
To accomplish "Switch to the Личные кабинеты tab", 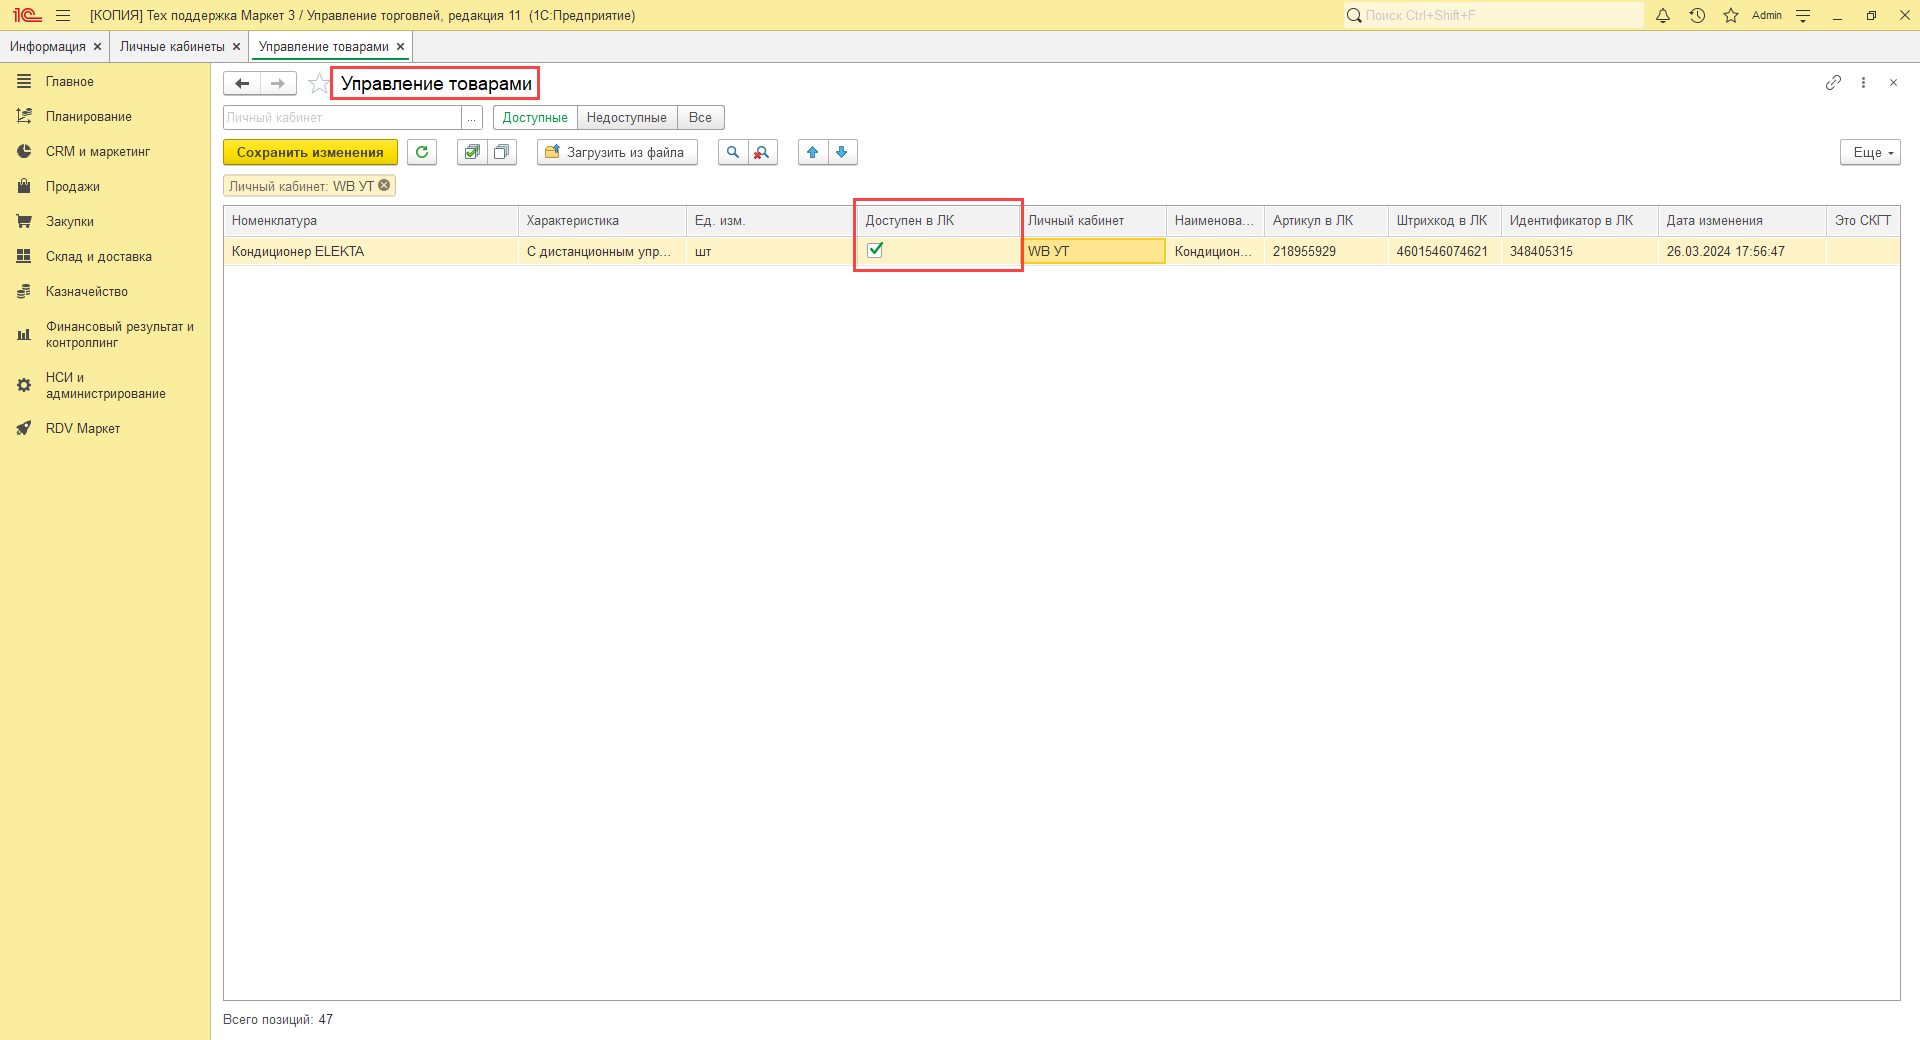I will point(172,47).
